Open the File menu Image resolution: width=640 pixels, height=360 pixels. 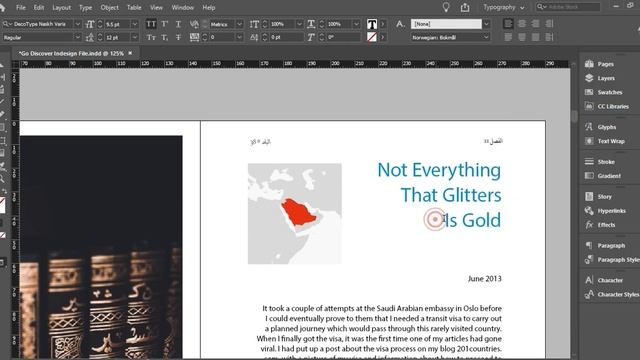pyautogui.click(x=20, y=7)
